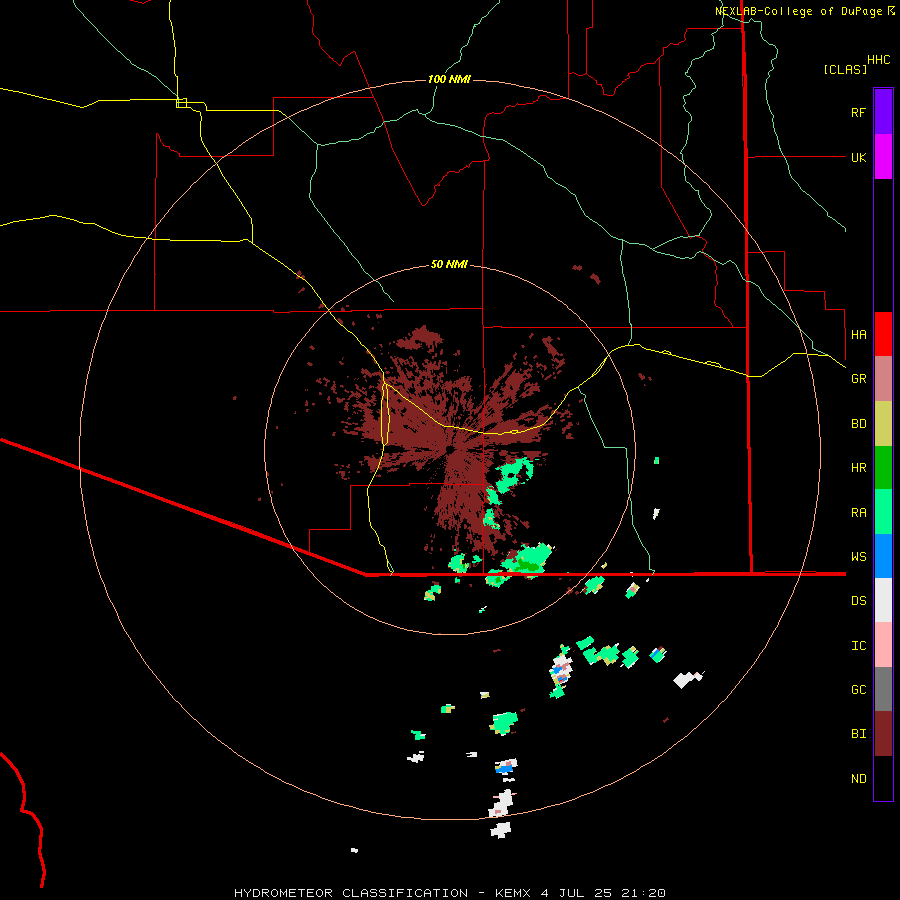Click the HA red legend swatch
The width and height of the screenshot is (900, 900).
(x=883, y=334)
